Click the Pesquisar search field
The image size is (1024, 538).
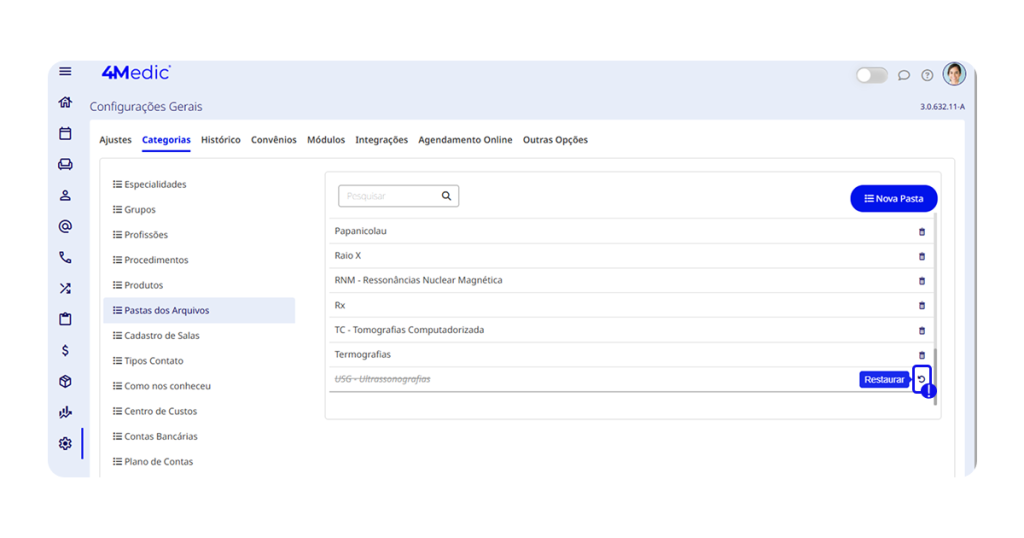click(x=388, y=196)
